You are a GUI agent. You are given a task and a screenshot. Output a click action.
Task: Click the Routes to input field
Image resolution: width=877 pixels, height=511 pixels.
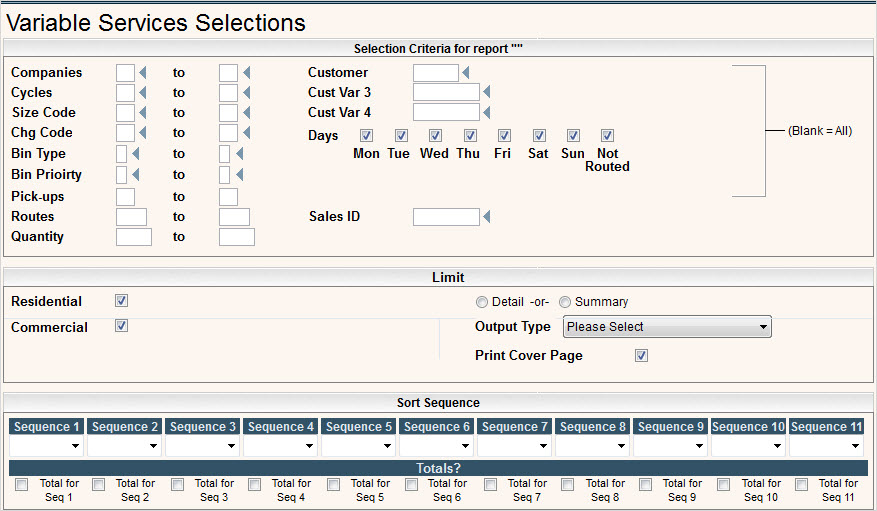(x=234, y=217)
